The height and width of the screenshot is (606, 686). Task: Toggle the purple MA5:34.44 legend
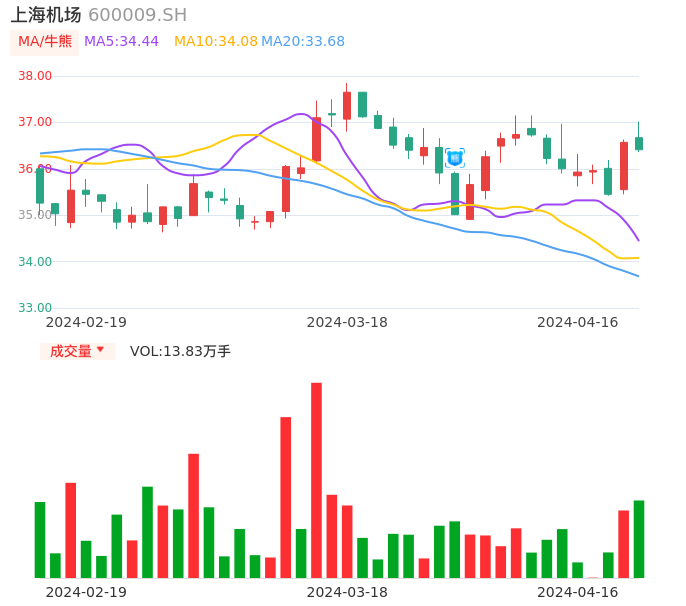pos(121,42)
